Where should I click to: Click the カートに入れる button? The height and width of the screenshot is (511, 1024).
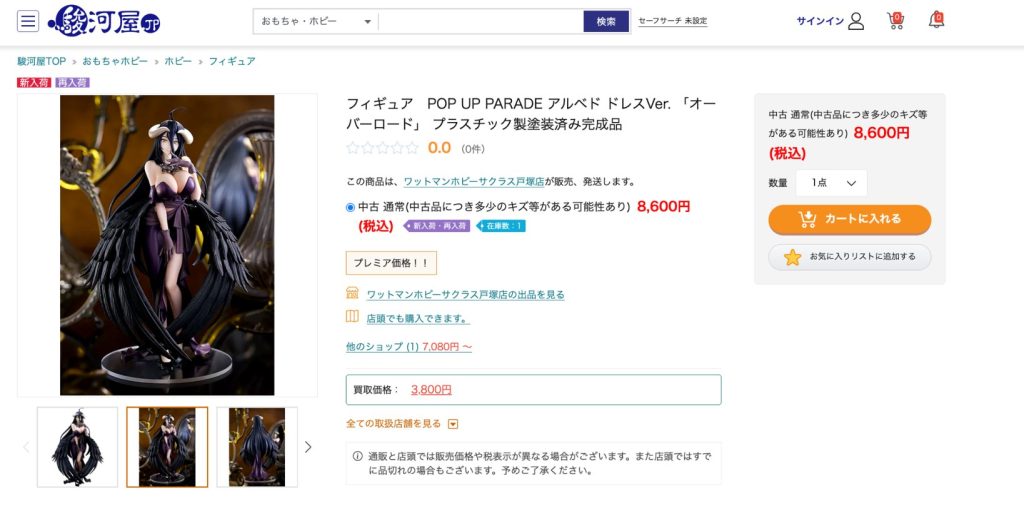(x=849, y=219)
